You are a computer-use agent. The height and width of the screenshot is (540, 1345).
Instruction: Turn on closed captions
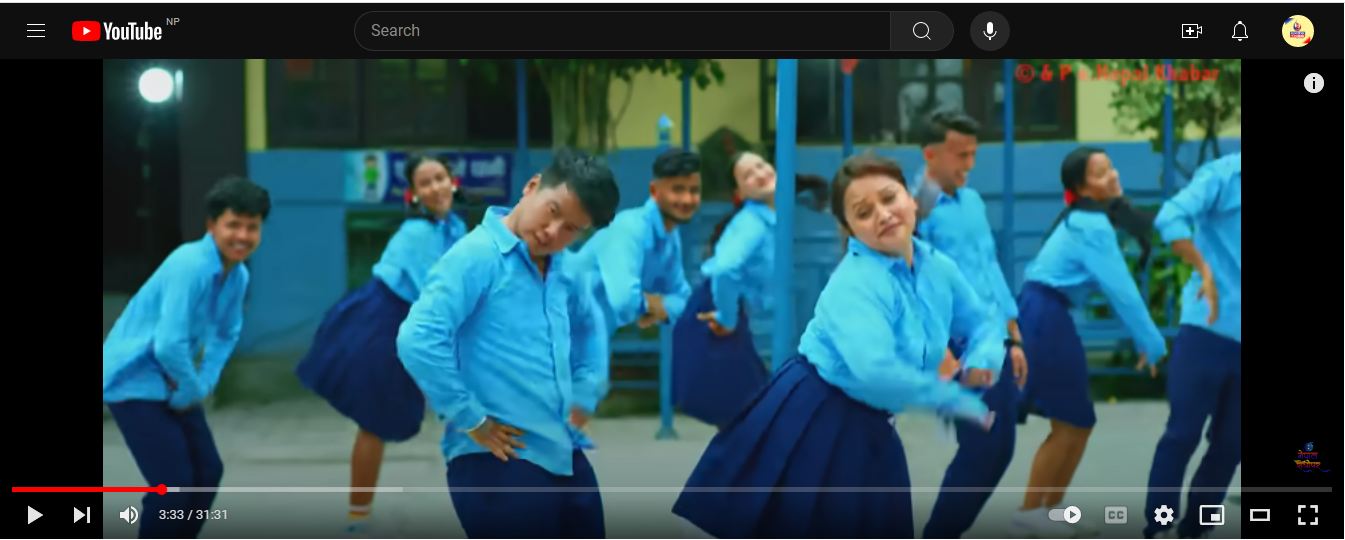pos(1115,515)
